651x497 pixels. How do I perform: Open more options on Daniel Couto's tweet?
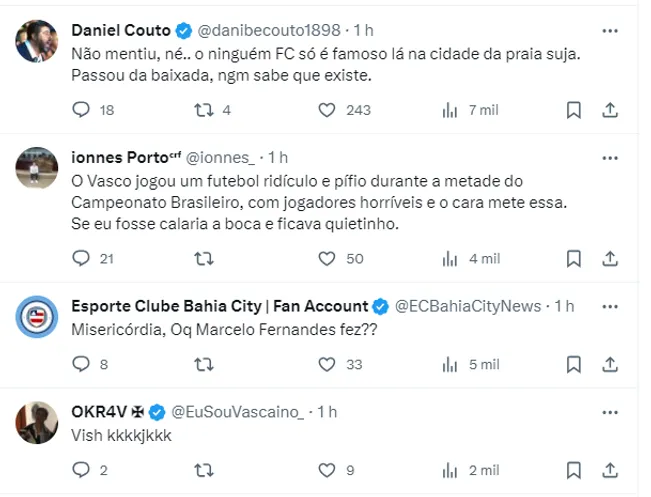click(609, 30)
